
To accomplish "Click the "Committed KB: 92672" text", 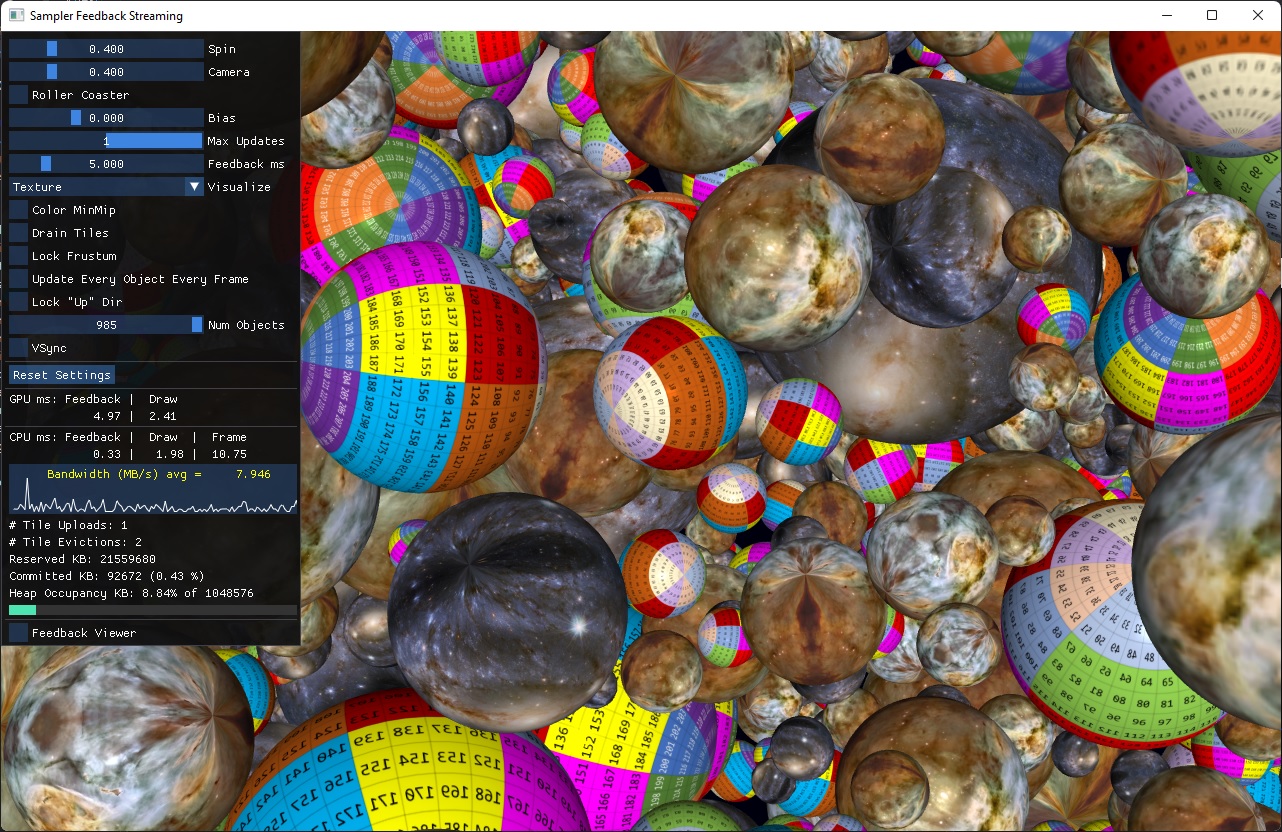I will 75,576.
